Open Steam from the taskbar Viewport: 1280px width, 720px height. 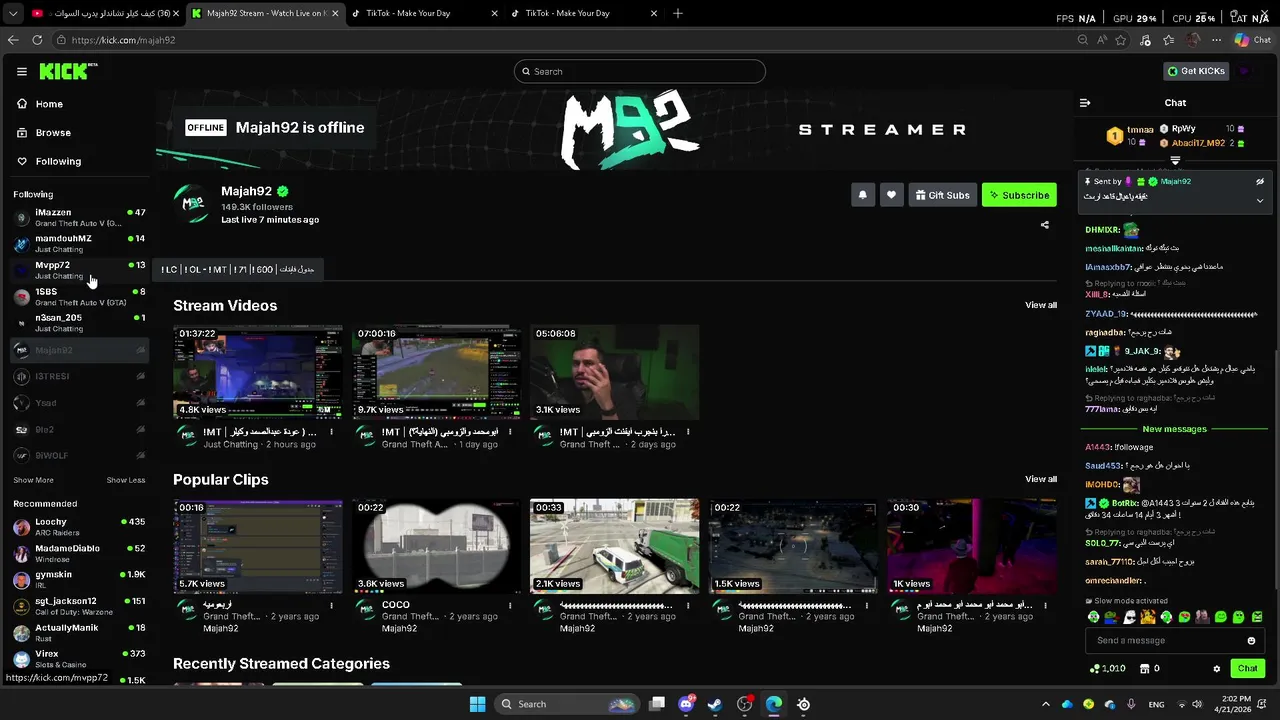715,704
